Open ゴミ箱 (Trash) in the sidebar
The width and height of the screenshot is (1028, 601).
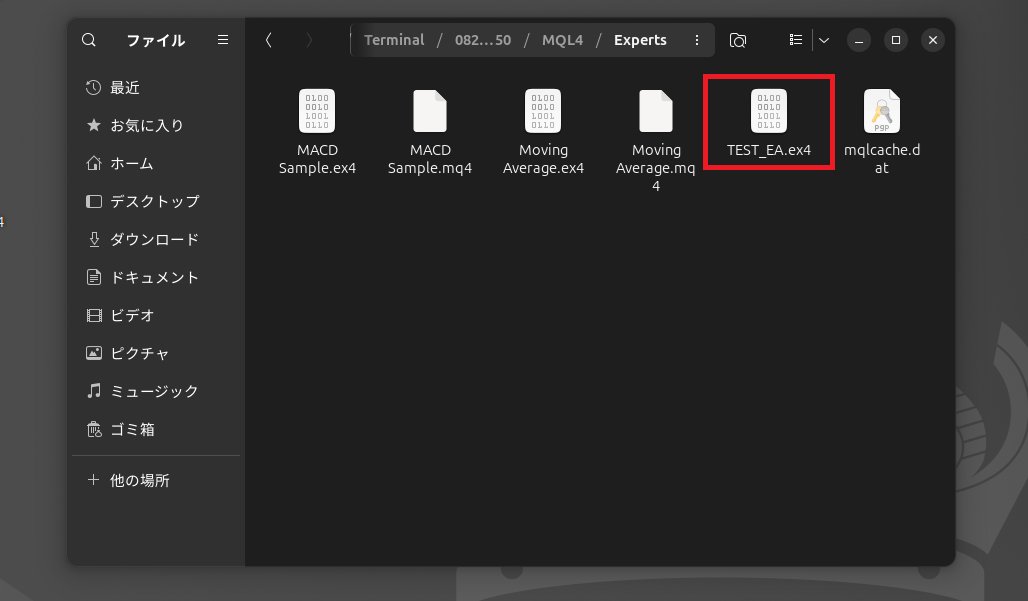(x=132, y=429)
